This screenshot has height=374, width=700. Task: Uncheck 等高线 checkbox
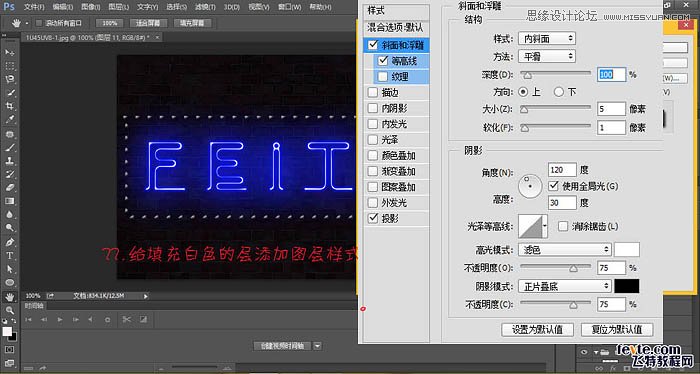tap(383, 61)
